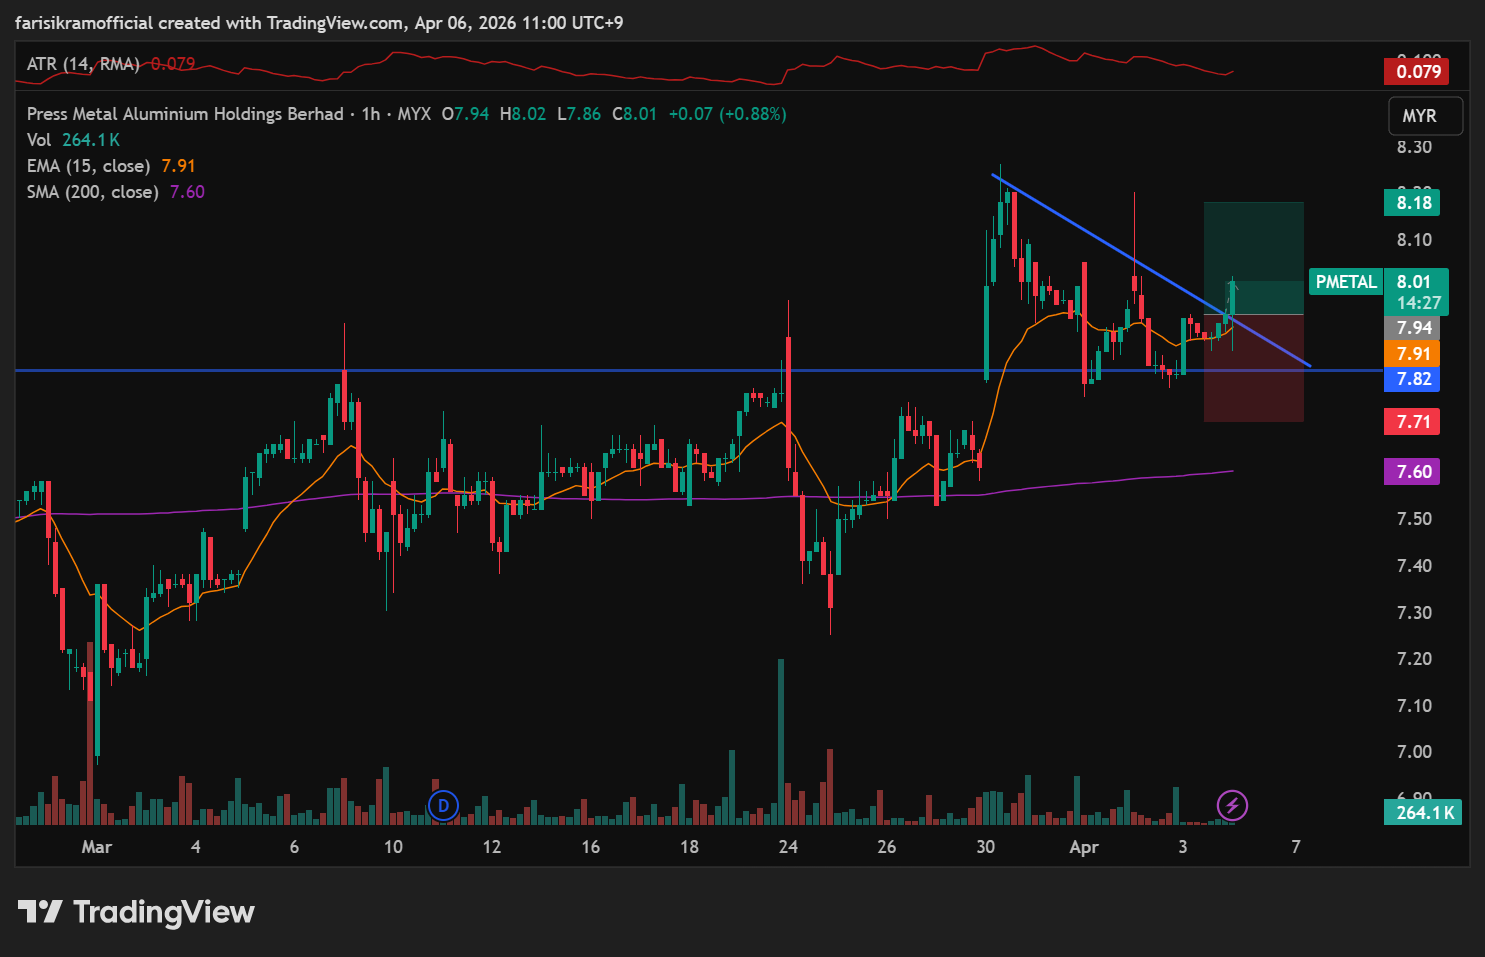Click the current price label 8.01

pos(1414,282)
